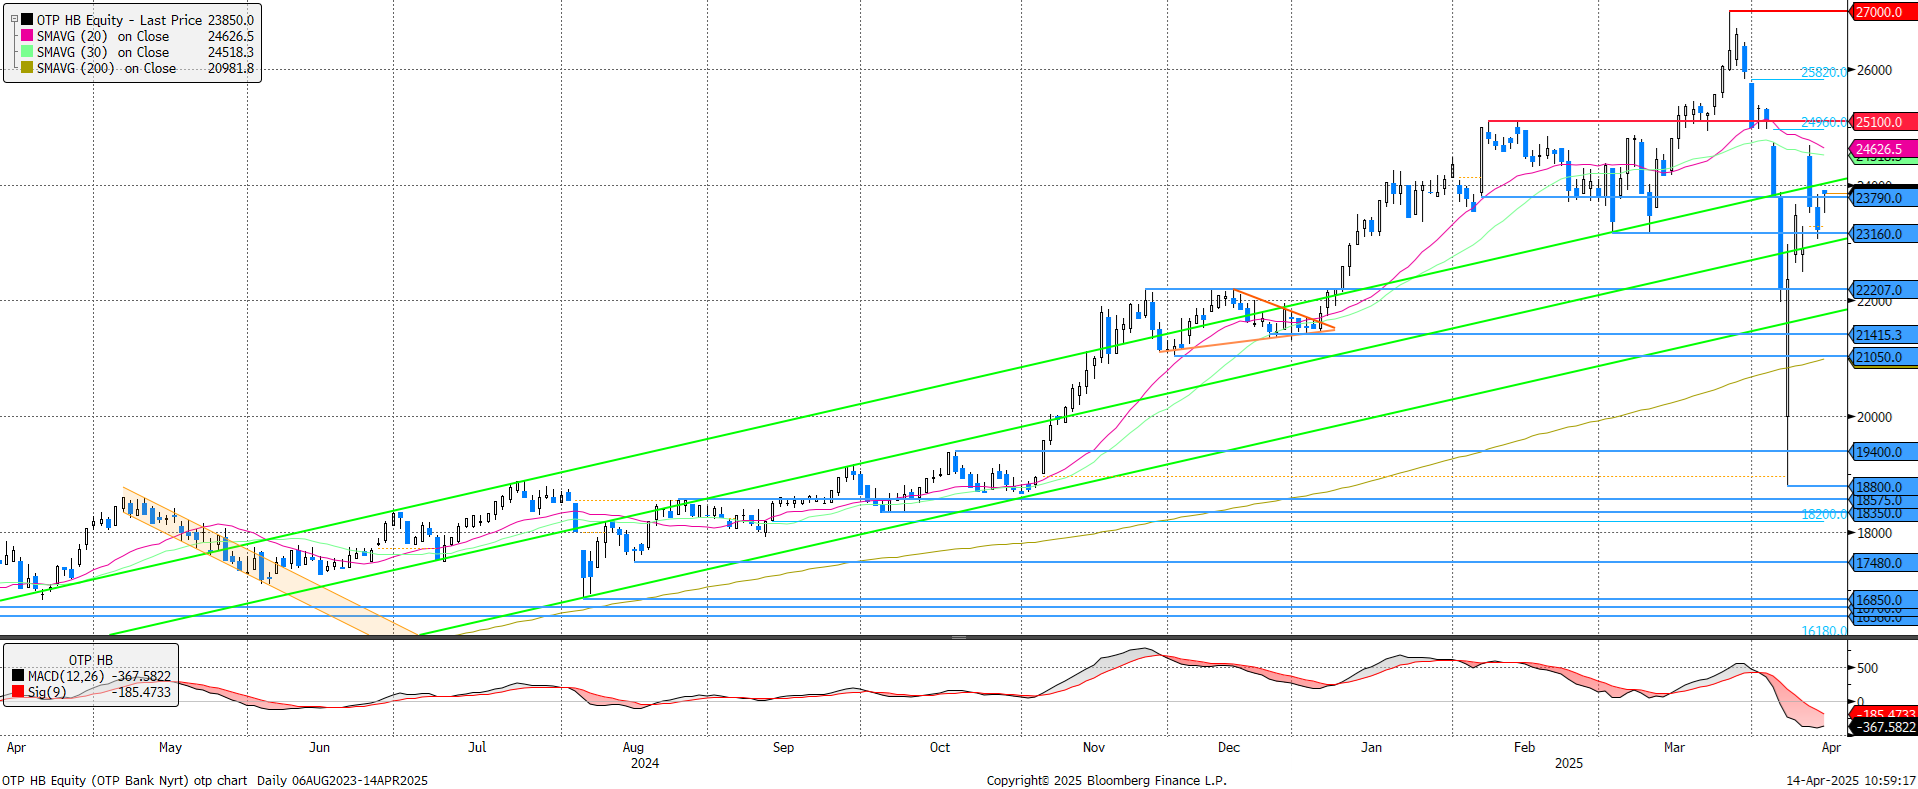
Task: Collapse the OTP HB Equity legend tree
Action: [x=14, y=19]
